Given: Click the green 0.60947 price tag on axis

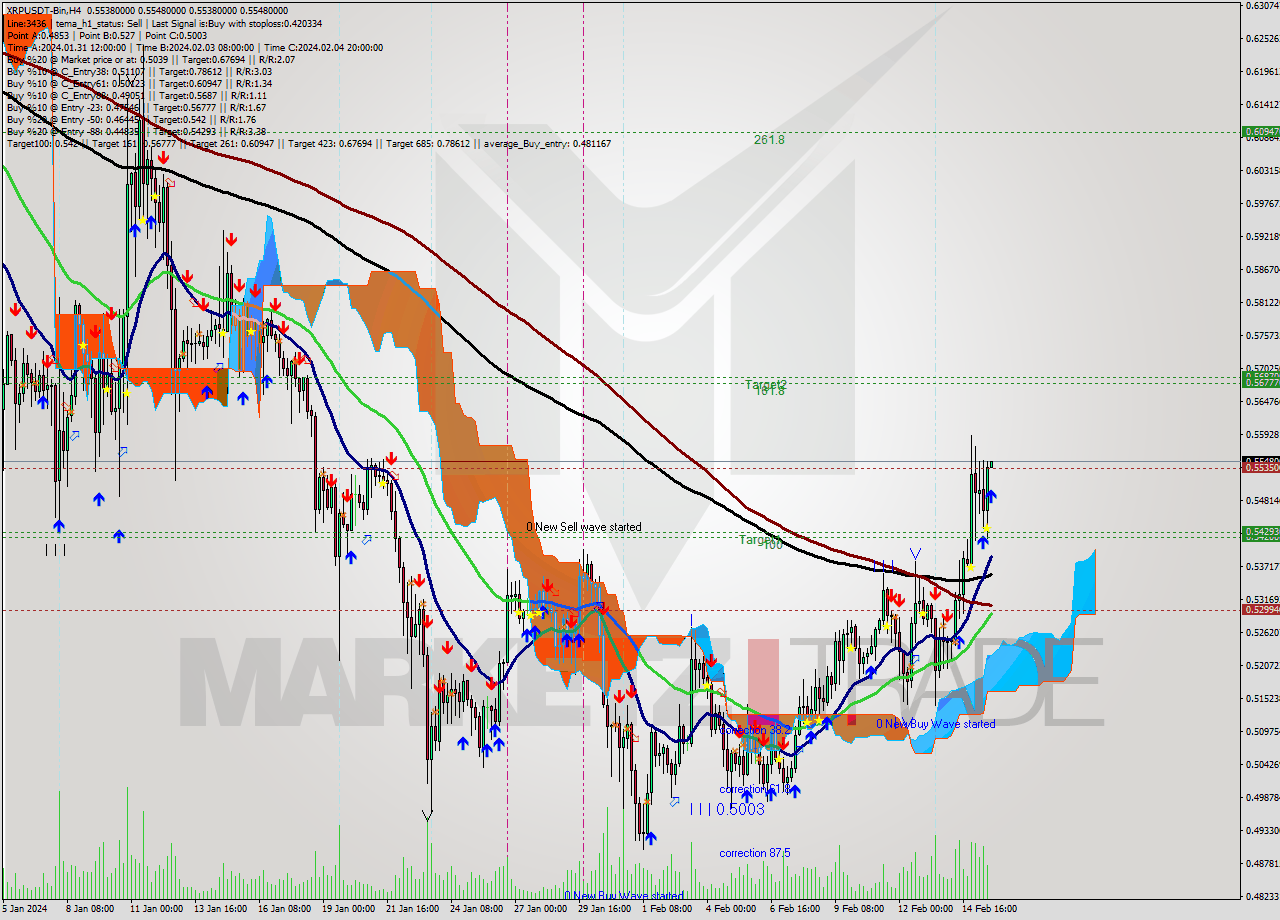Looking at the screenshot, I should [1260, 132].
